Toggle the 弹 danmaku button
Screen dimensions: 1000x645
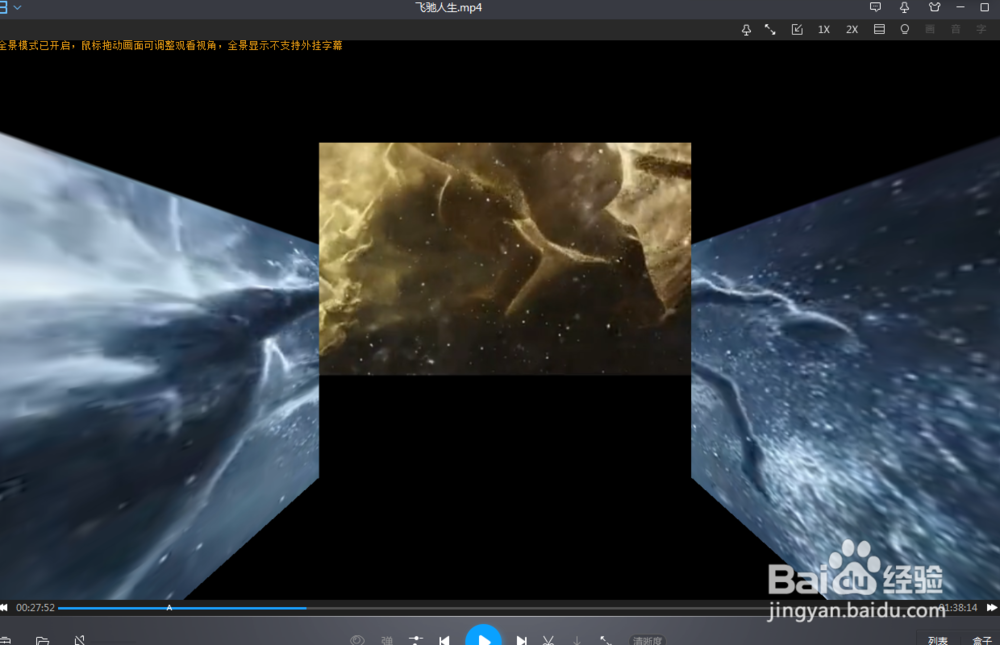pos(387,640)
